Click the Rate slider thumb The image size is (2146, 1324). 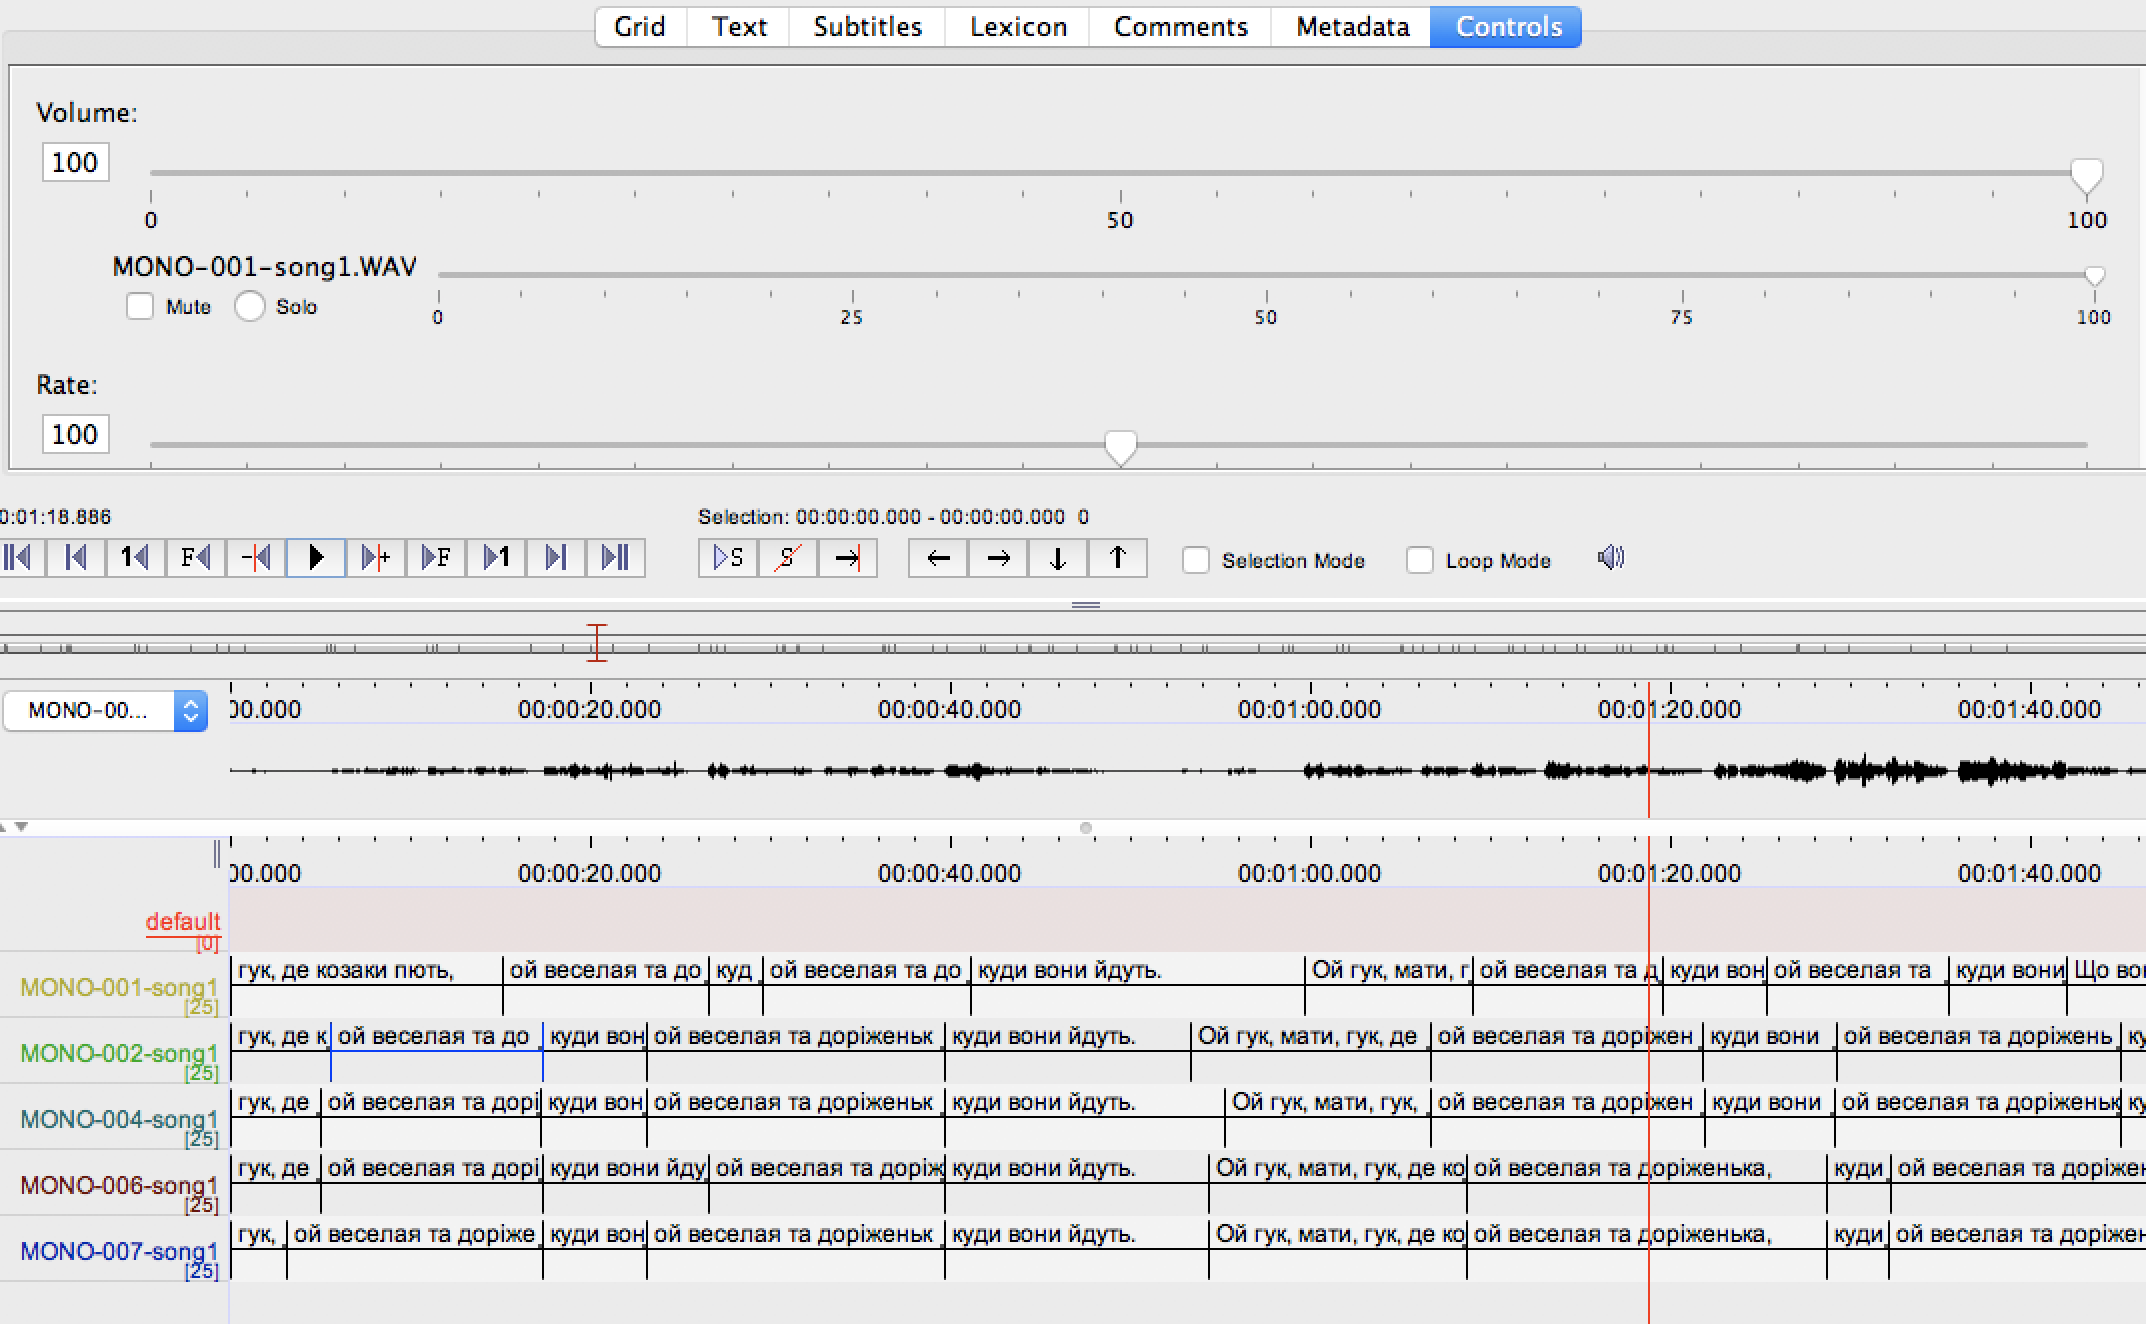pos(1120,448)
